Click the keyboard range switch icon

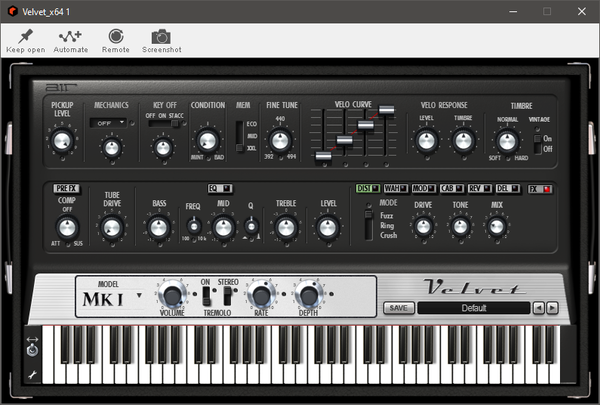(33, 346)
